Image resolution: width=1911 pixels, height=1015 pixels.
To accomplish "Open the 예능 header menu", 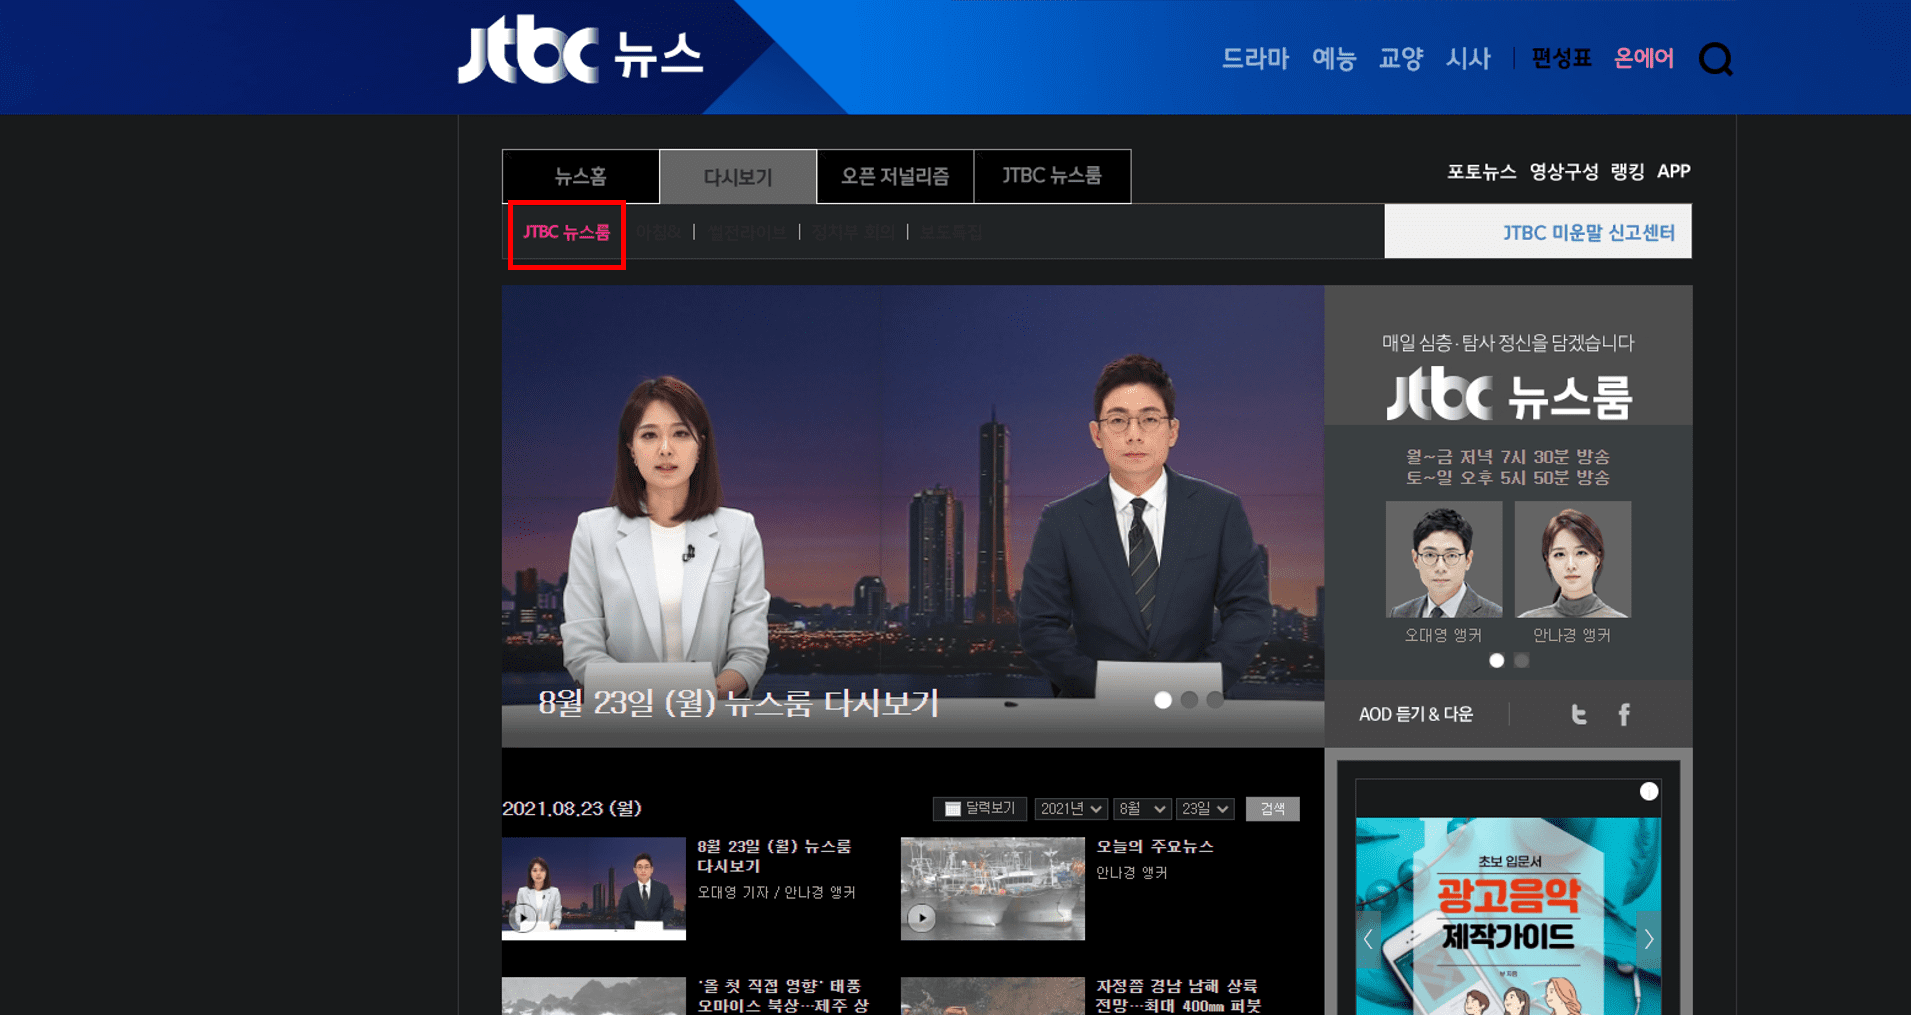I will point(1333,58).
